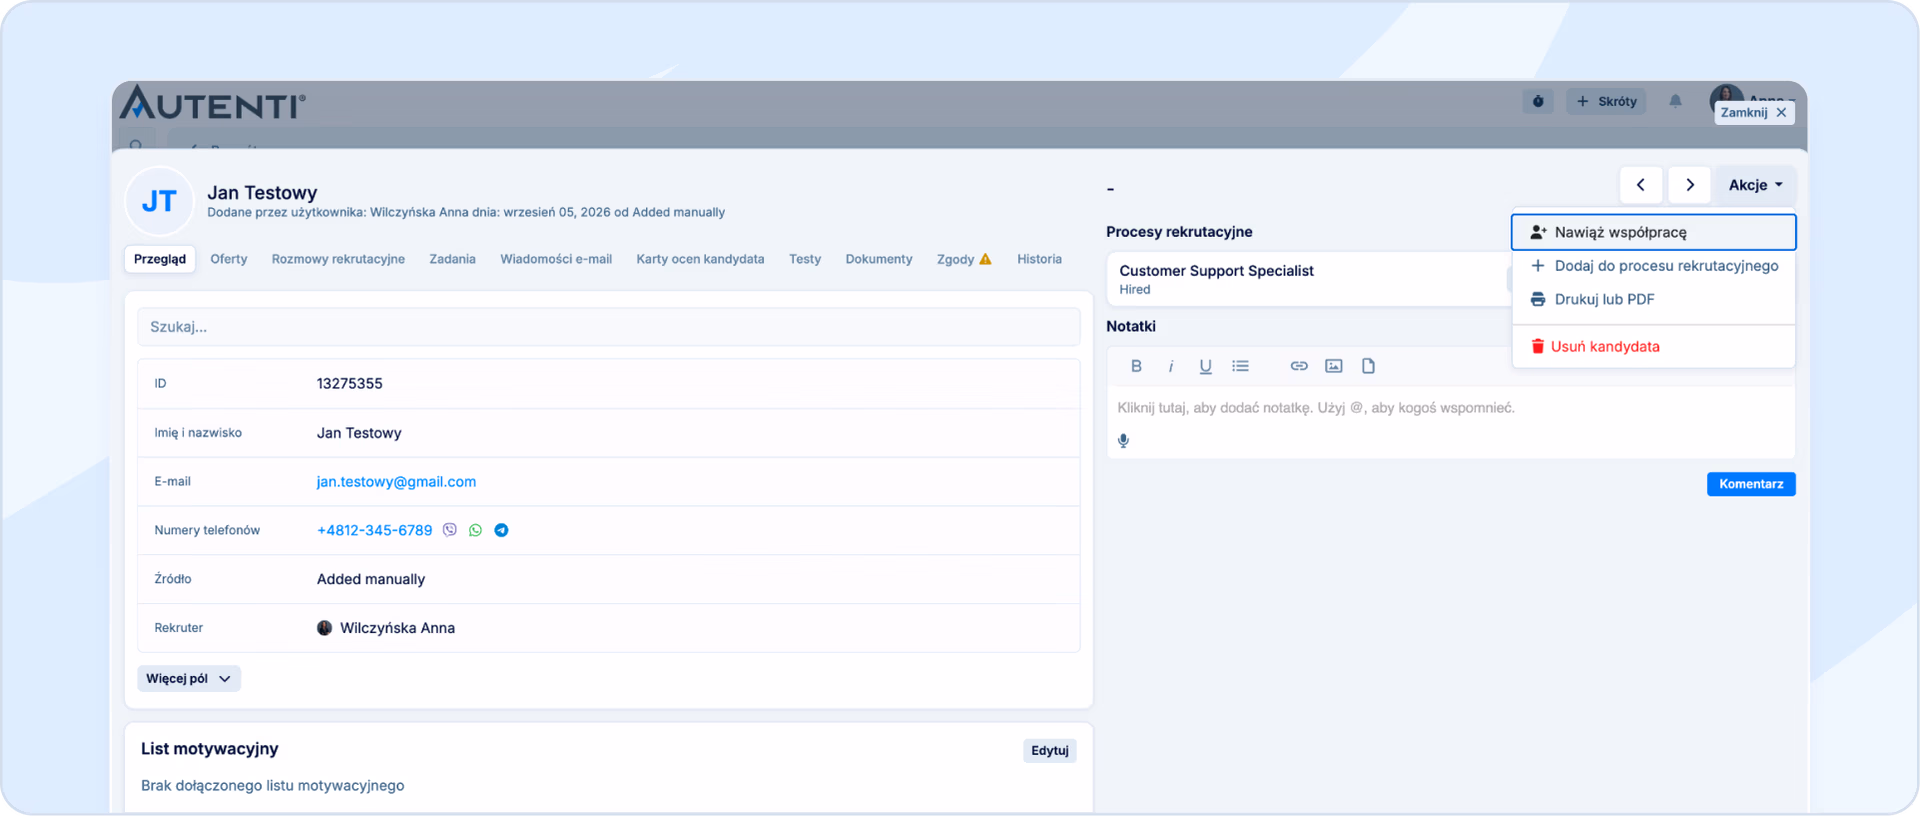Open the Akcje dropdown

(x=1755, y=185)
